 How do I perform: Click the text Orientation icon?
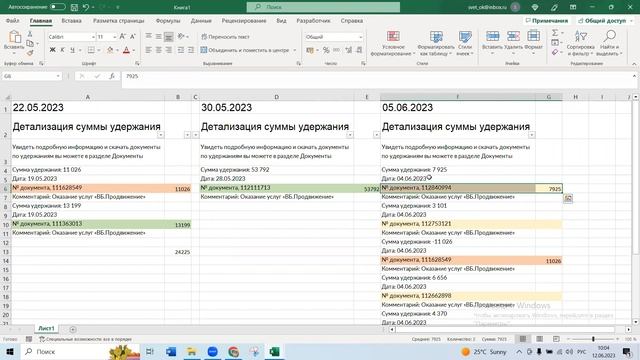point(182,37)
